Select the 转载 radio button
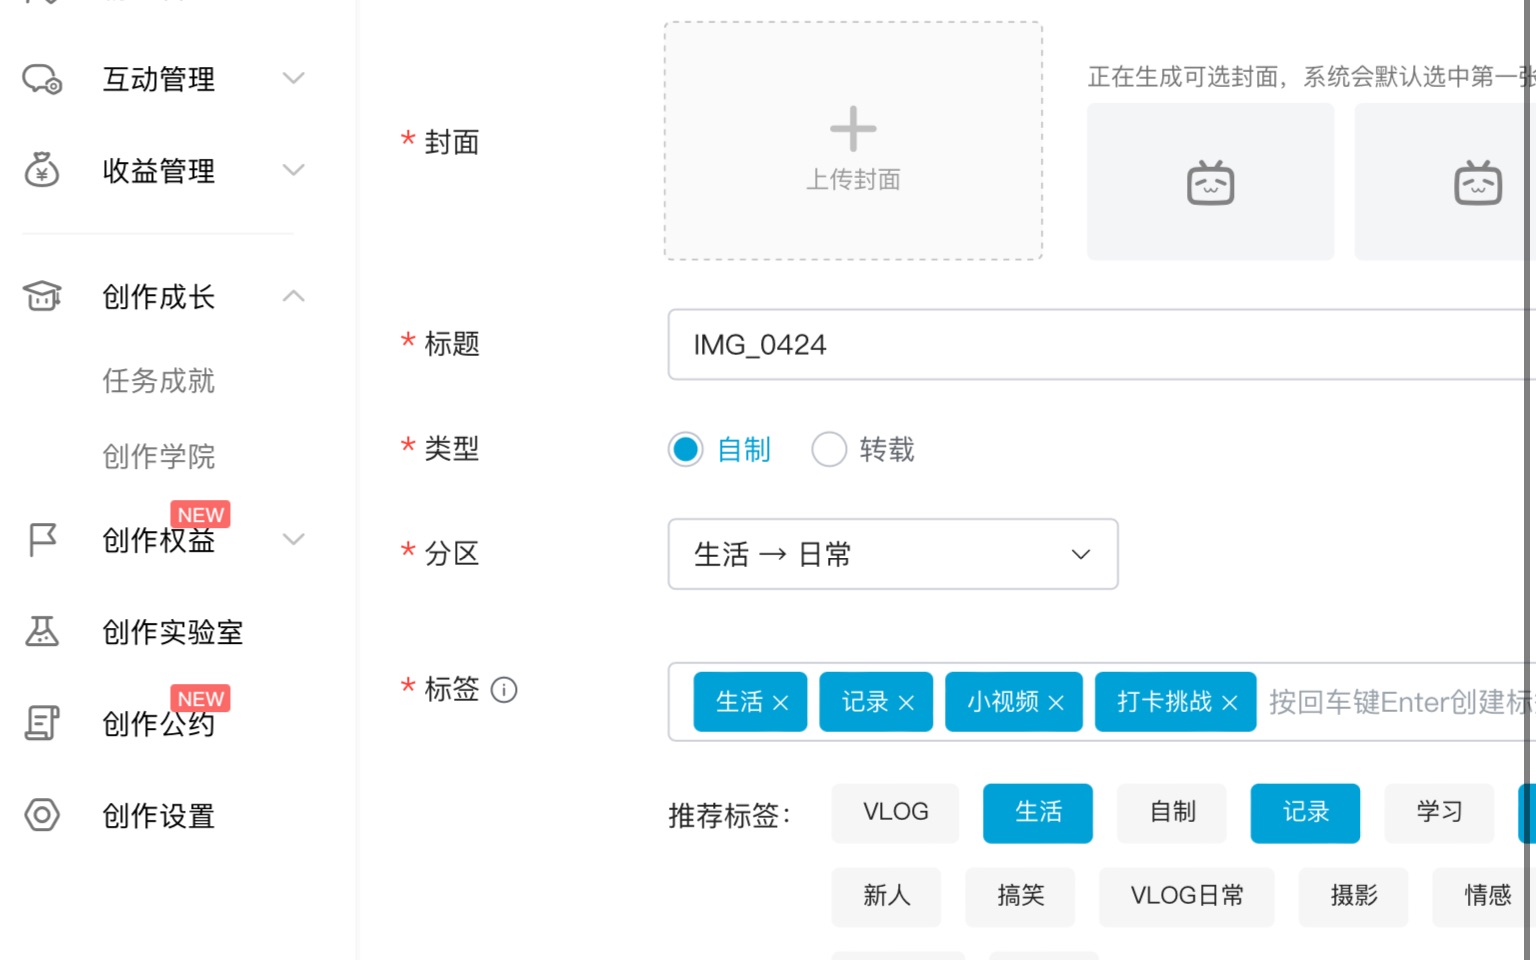This screenshot has height=960, width=1536. click(x=829, y=450)
